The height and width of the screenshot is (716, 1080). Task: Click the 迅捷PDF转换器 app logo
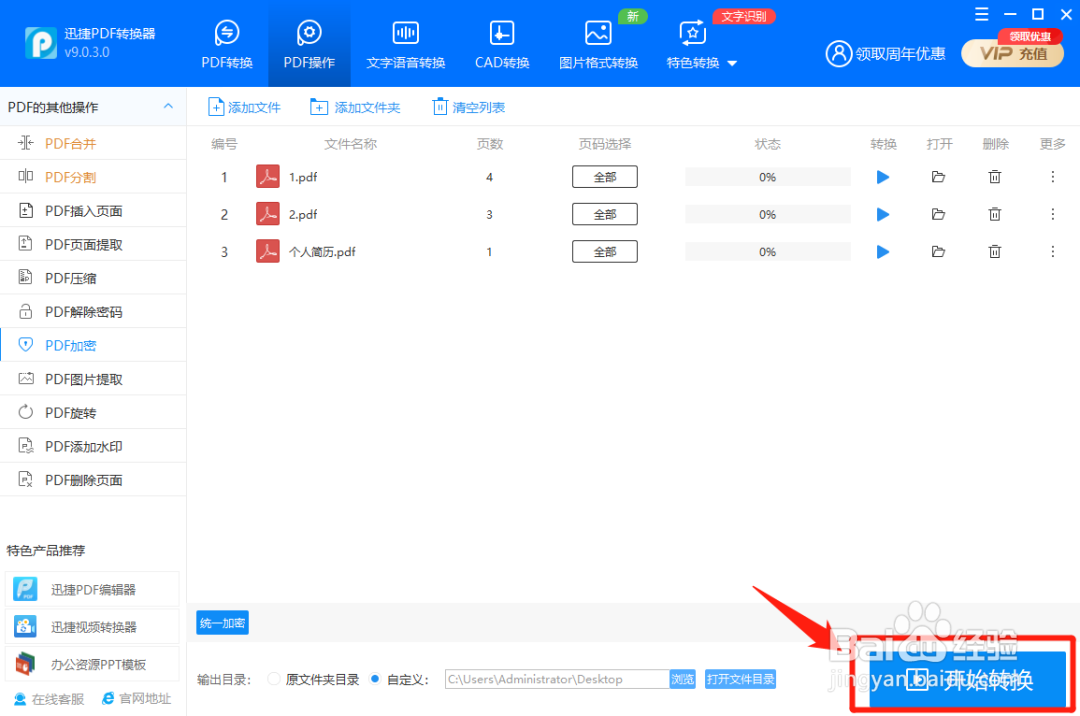[x=41, y=43]
